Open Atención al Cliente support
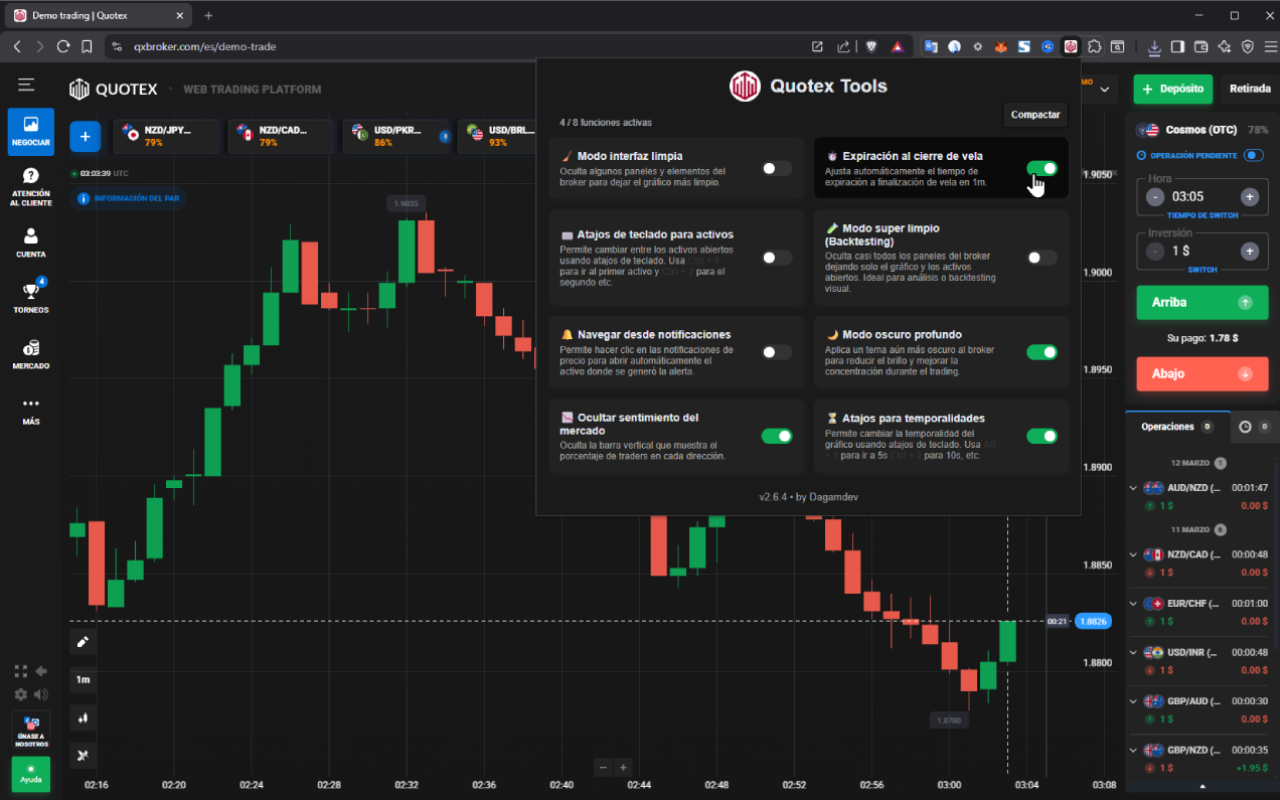The width and height of the screenshot is (1280, 800). (31, 187)
